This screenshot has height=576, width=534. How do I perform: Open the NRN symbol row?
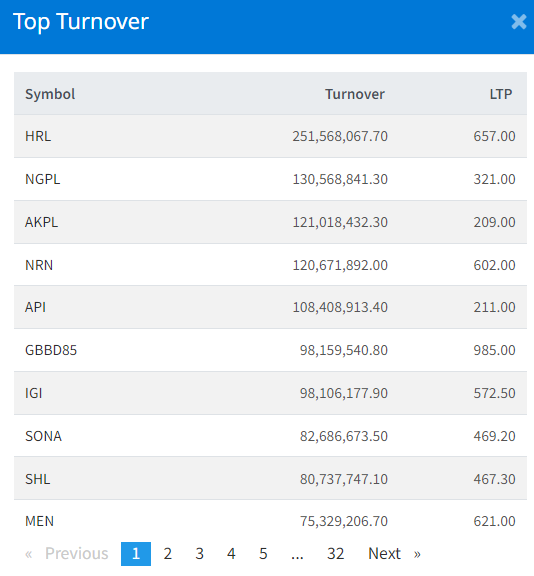(270, 265)
